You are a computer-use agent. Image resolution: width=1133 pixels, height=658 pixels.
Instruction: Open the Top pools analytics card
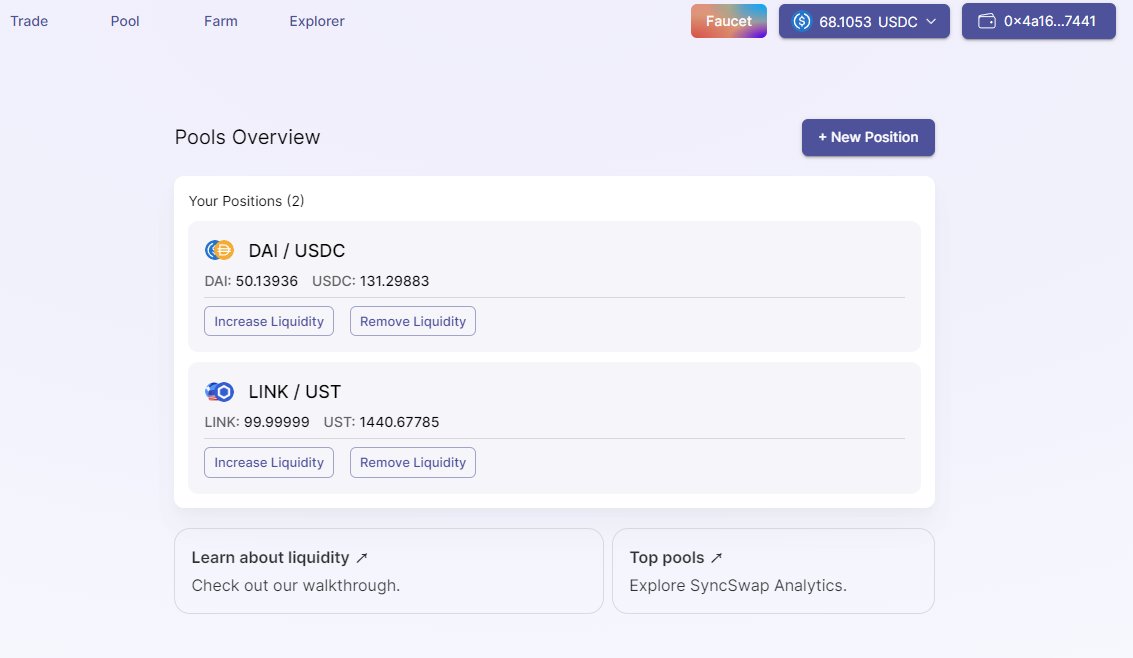(773, 571)
